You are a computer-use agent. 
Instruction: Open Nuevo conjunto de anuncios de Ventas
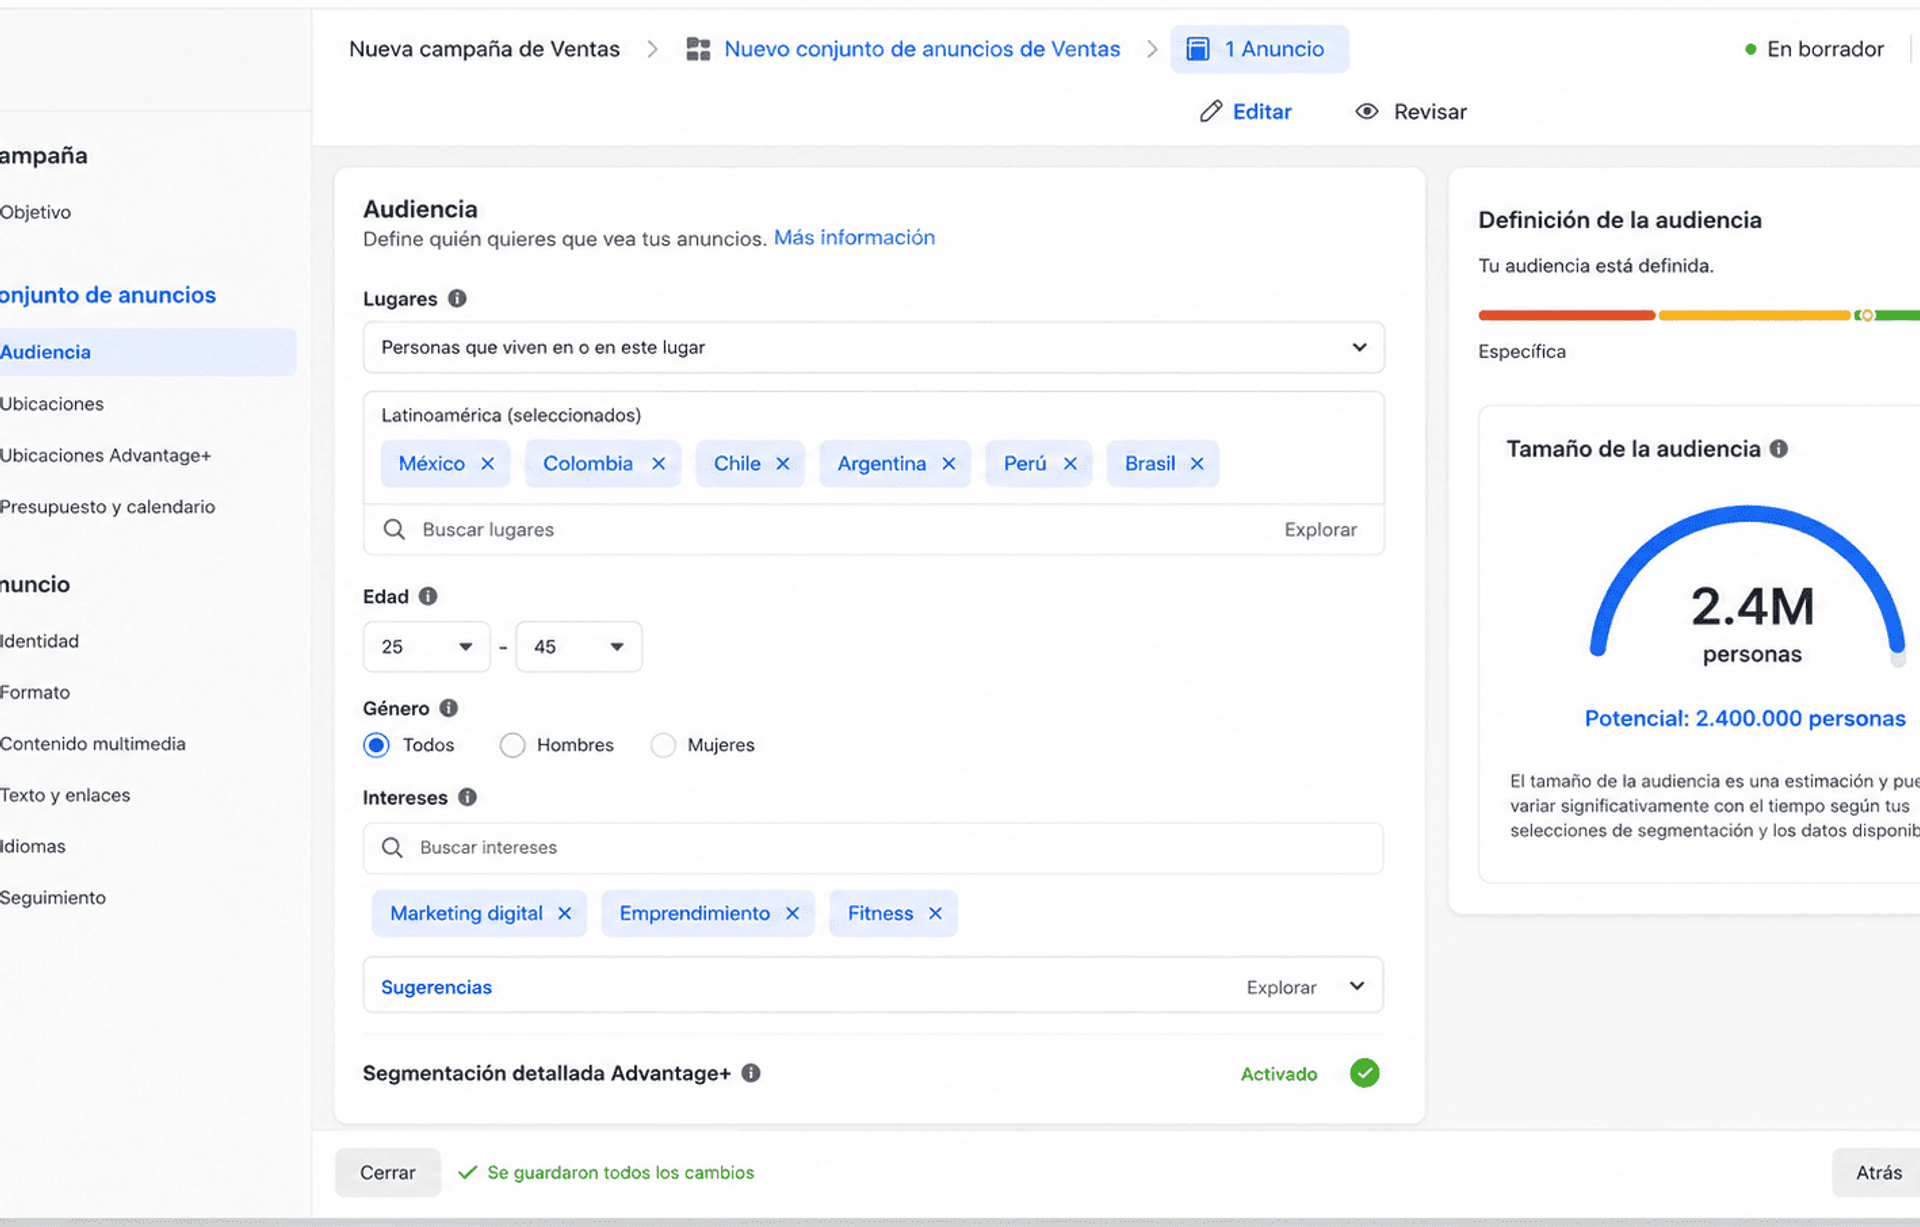point(922,49)
